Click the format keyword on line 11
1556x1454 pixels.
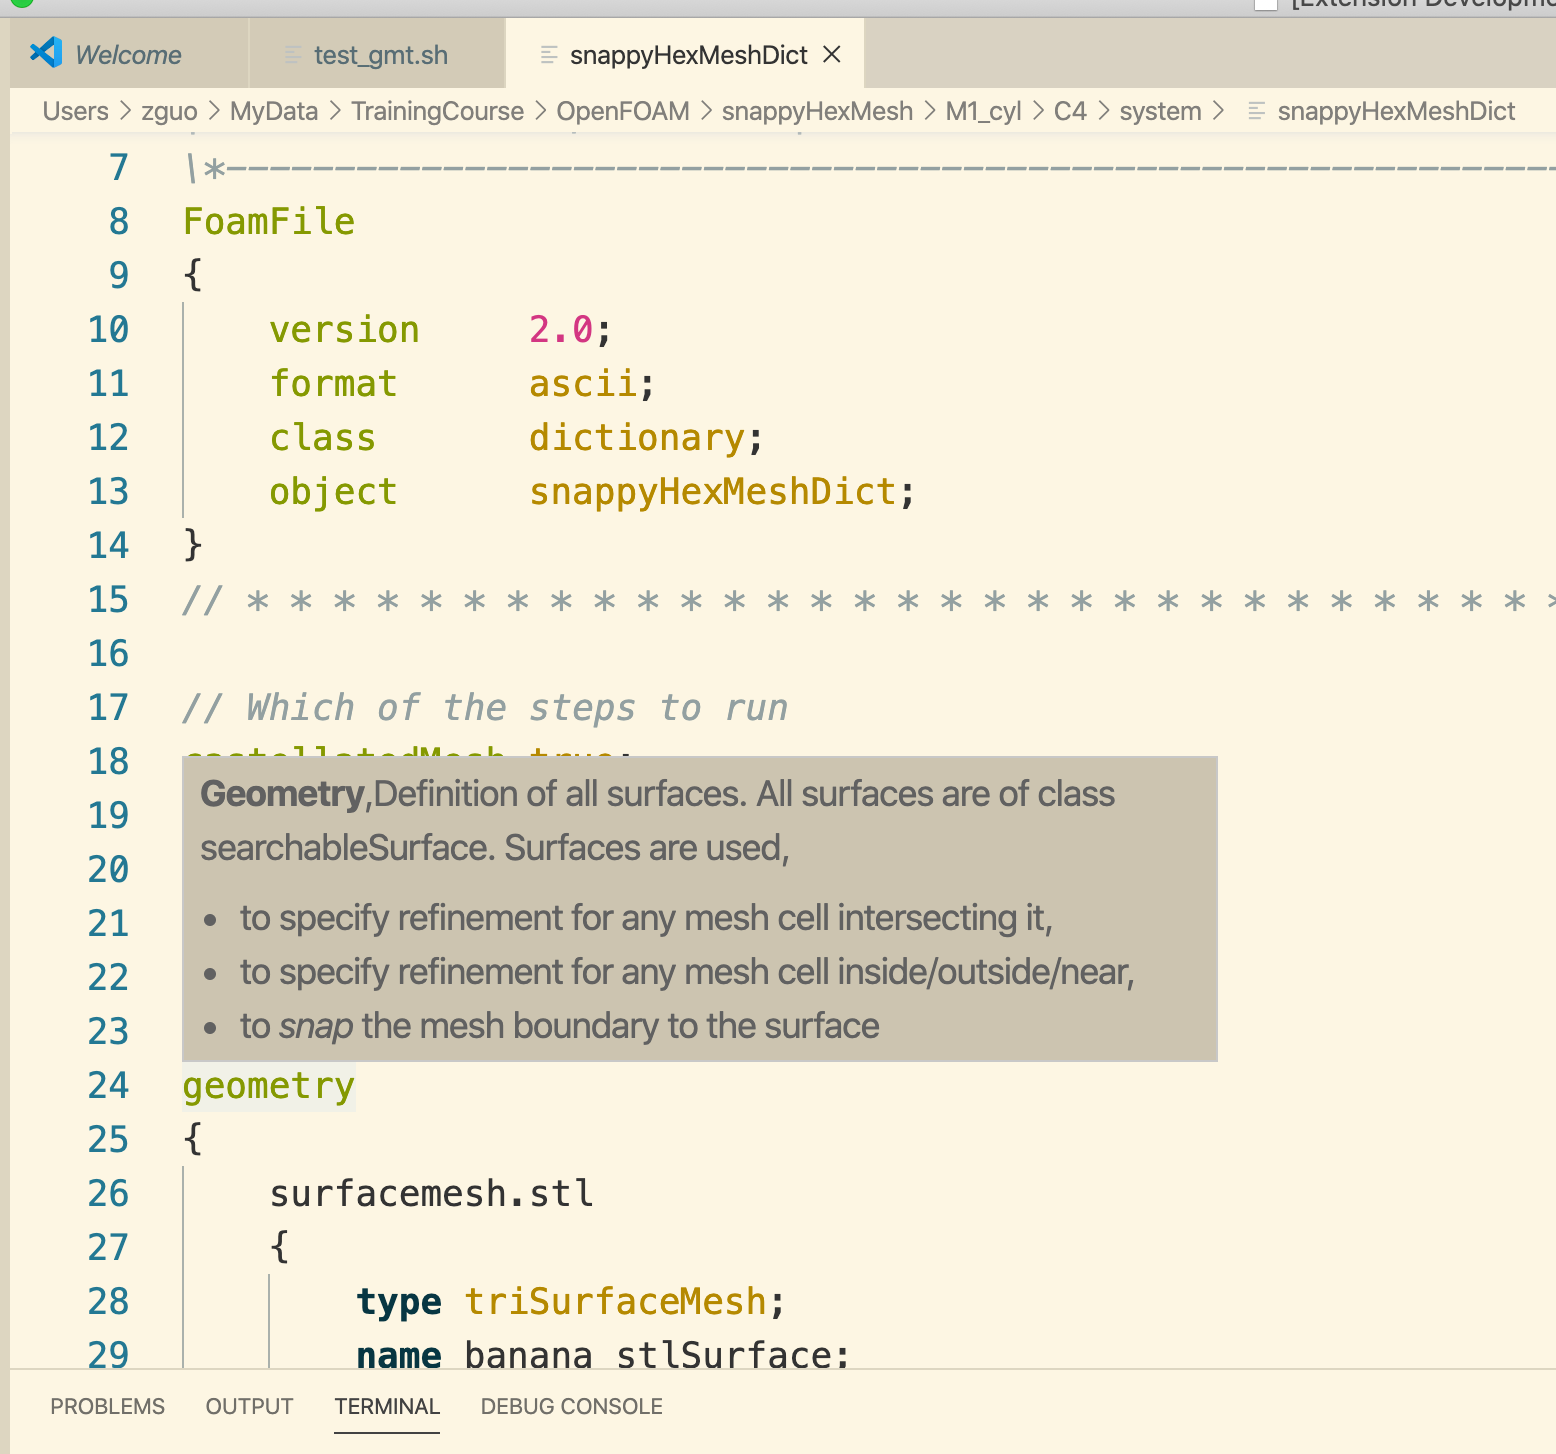(x=333, y=383)
